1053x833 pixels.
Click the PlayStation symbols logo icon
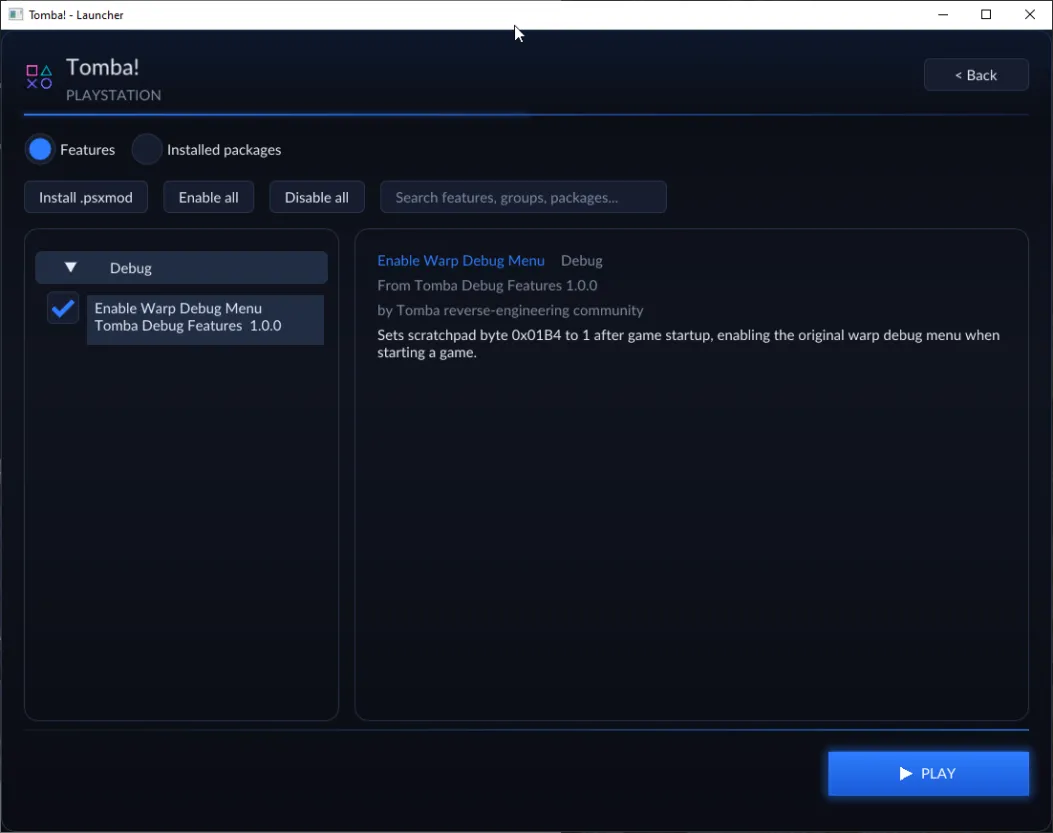(39, 77)
